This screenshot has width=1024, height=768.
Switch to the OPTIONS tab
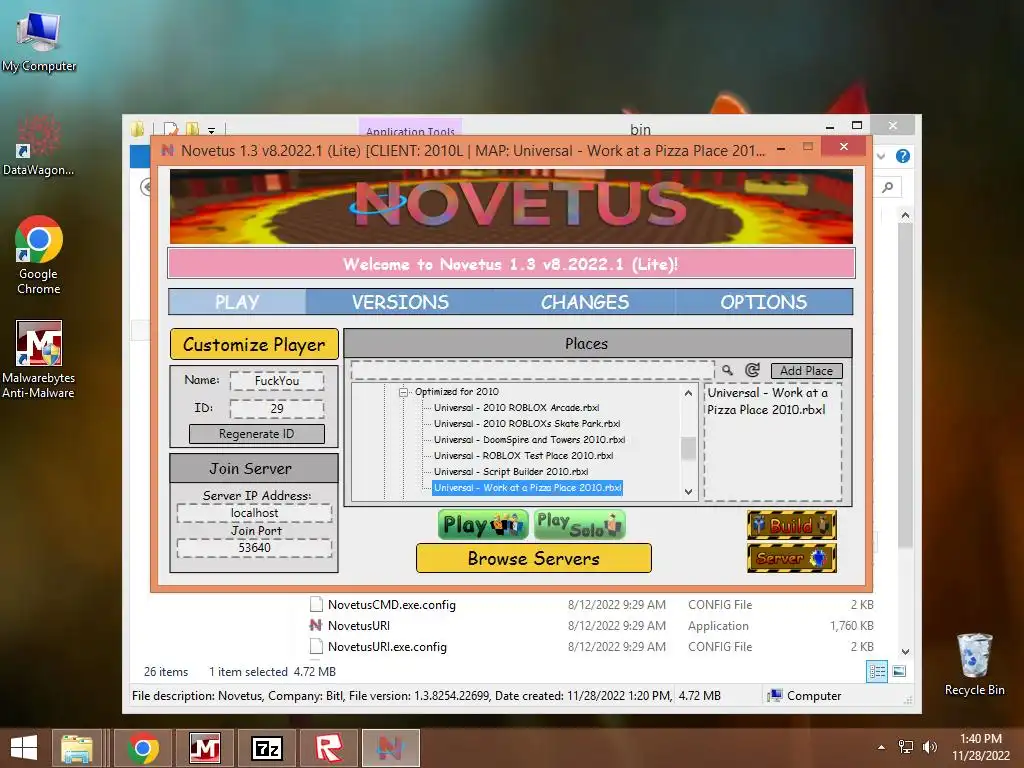tap(763, 302)
